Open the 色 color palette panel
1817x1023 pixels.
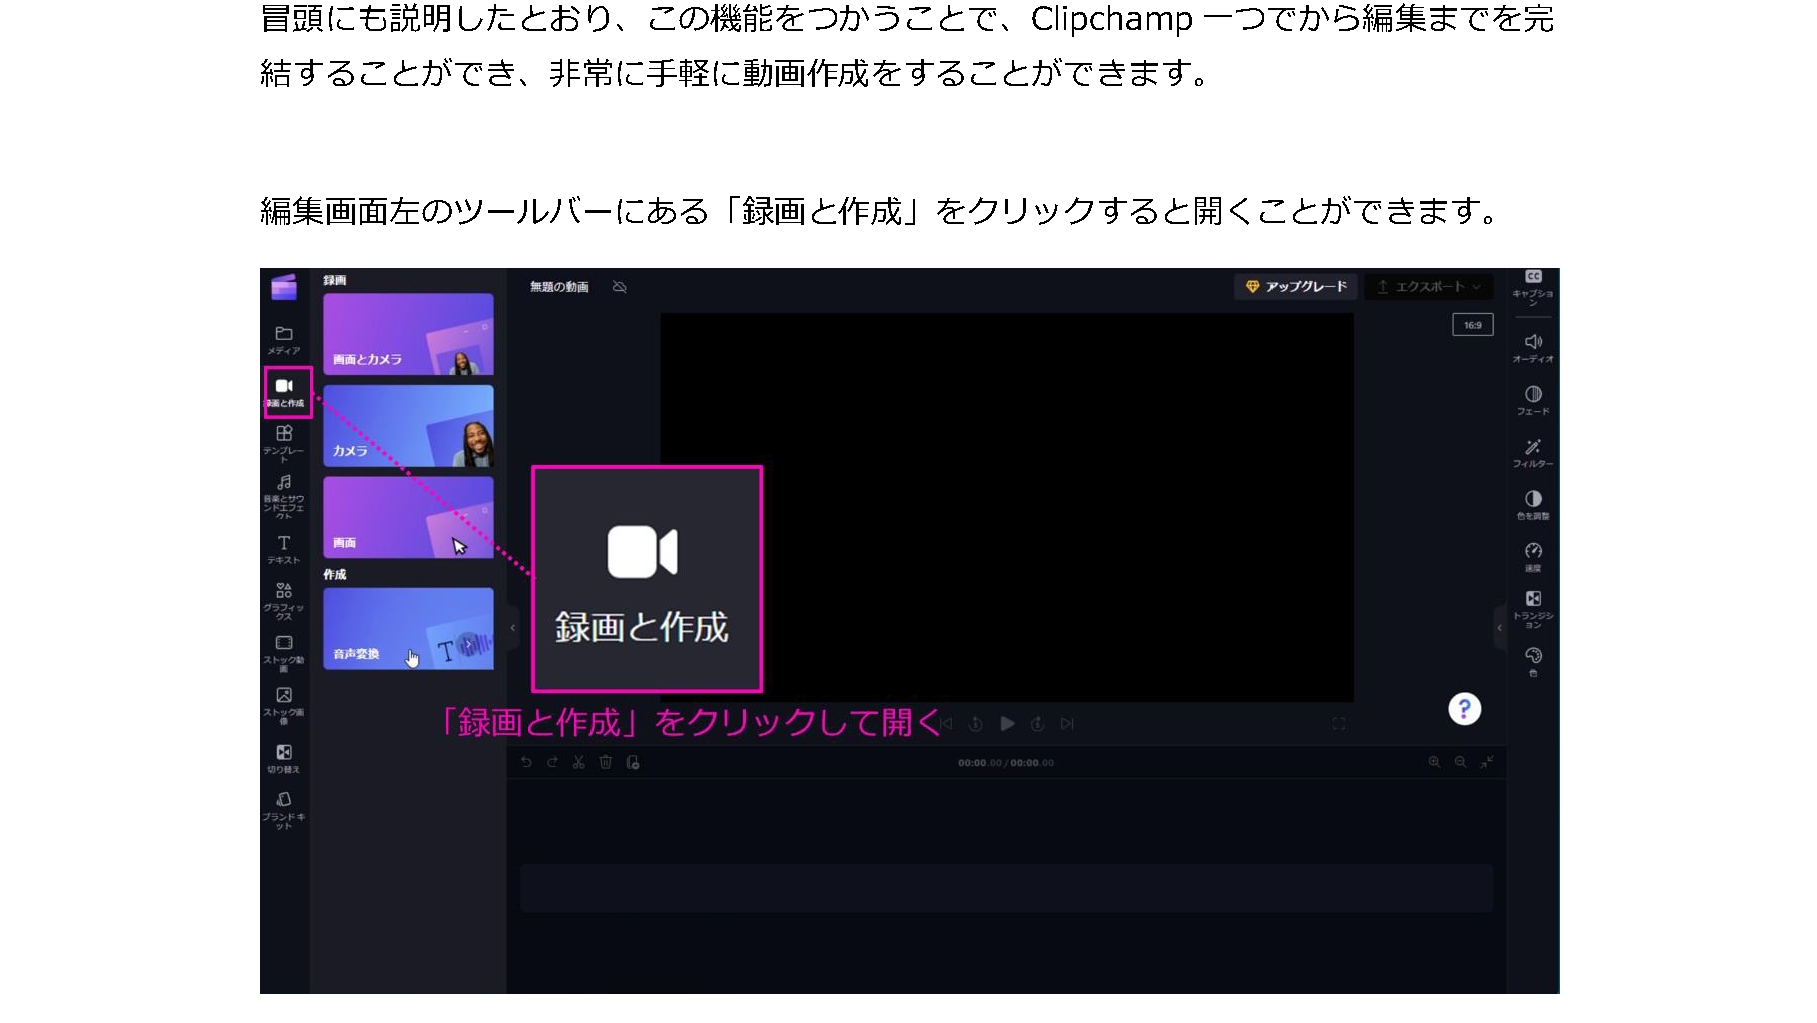1533,662
